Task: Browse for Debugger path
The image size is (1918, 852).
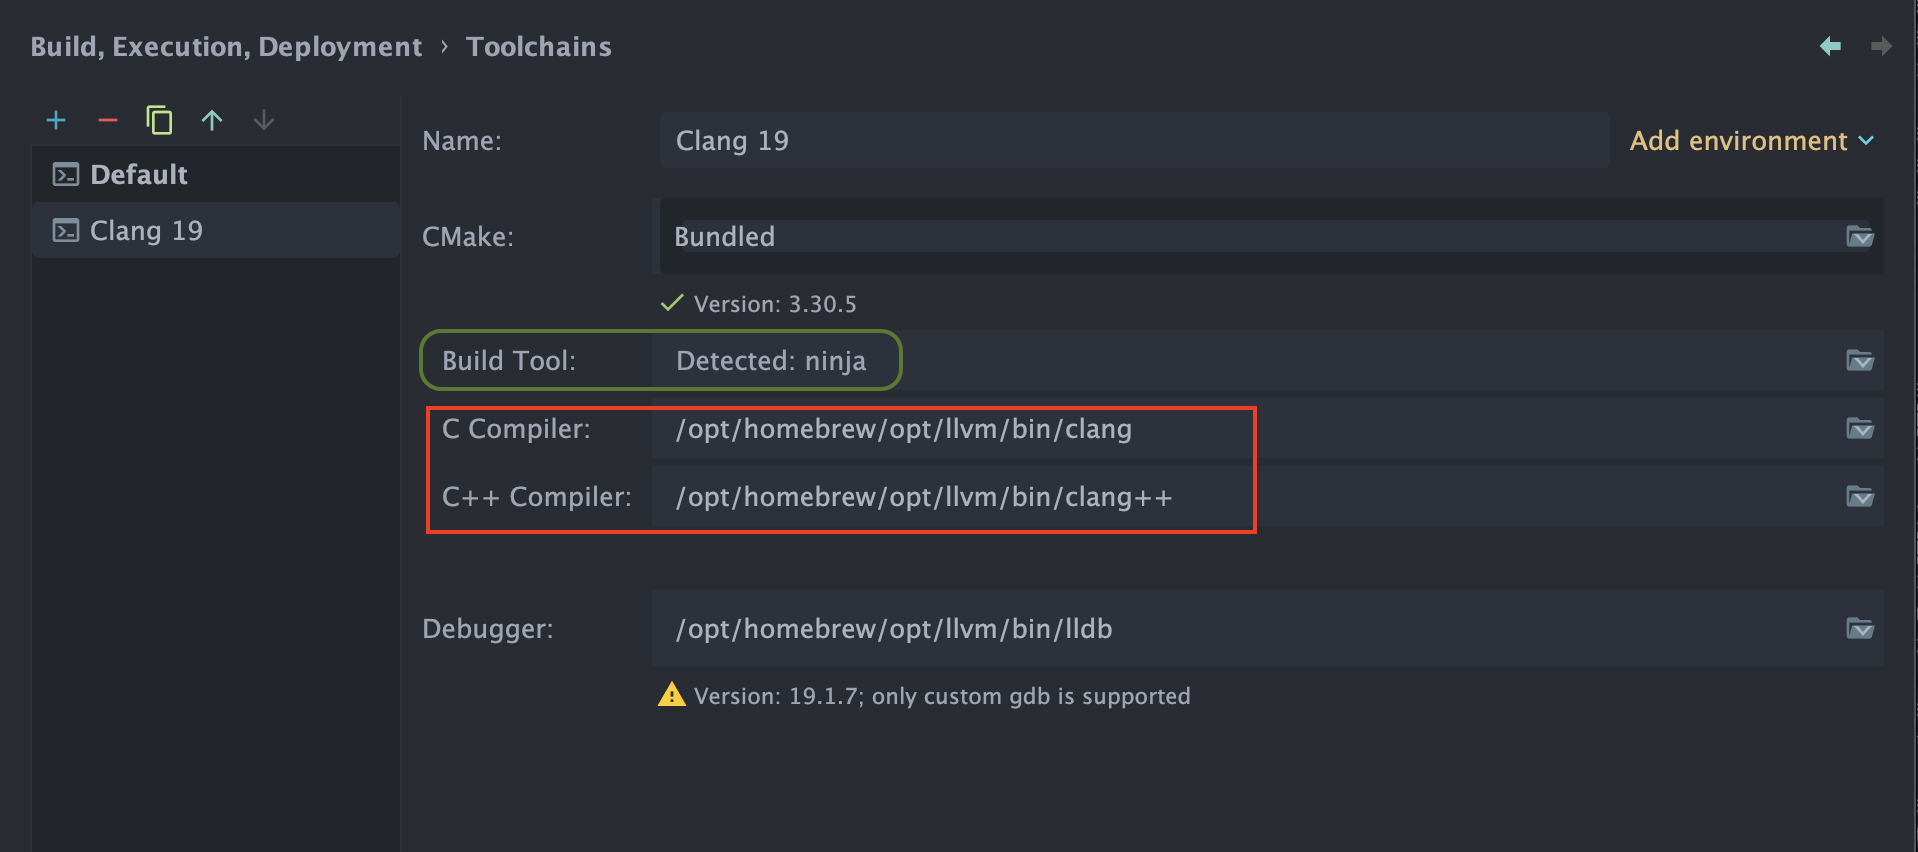Action: [1859, 629]
